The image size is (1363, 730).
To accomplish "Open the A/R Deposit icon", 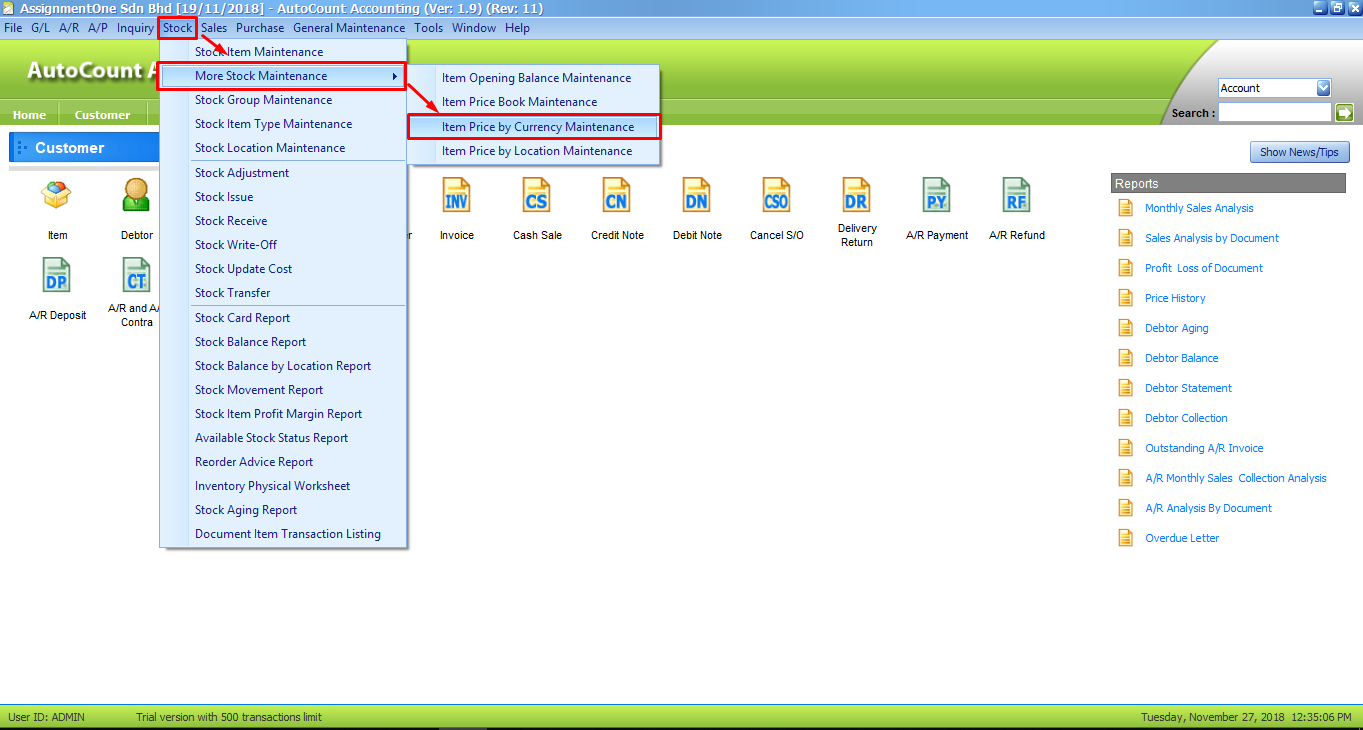I will point(57,275).
